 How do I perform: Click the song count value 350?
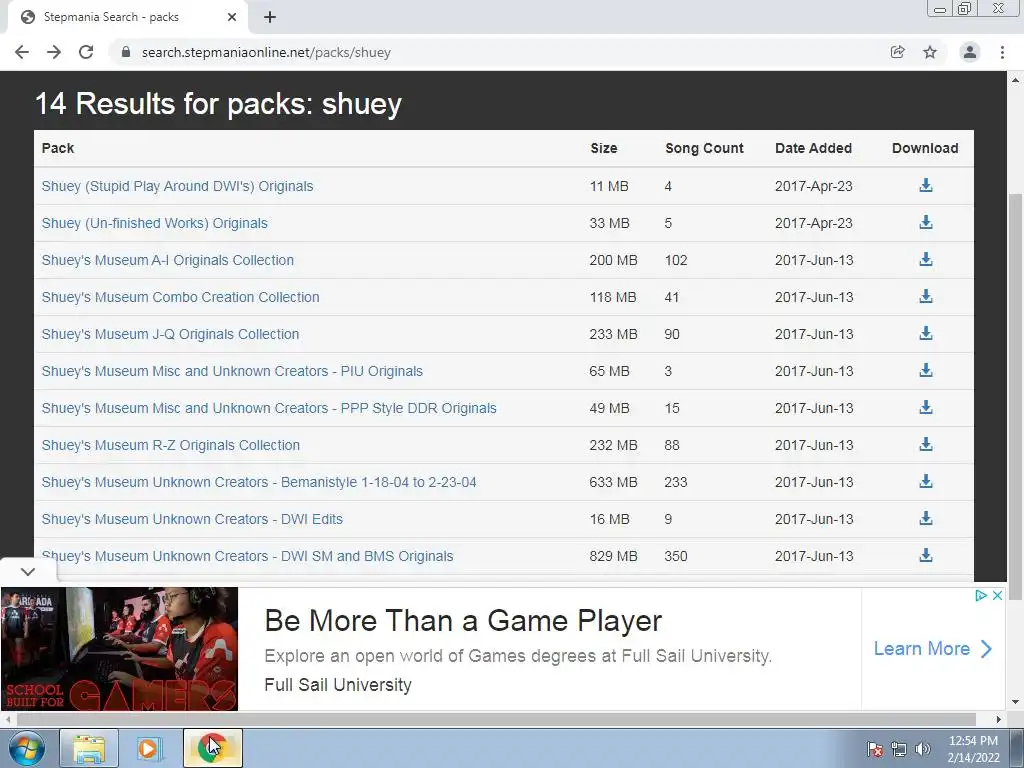pyautogui.click(x=676, y=556)
